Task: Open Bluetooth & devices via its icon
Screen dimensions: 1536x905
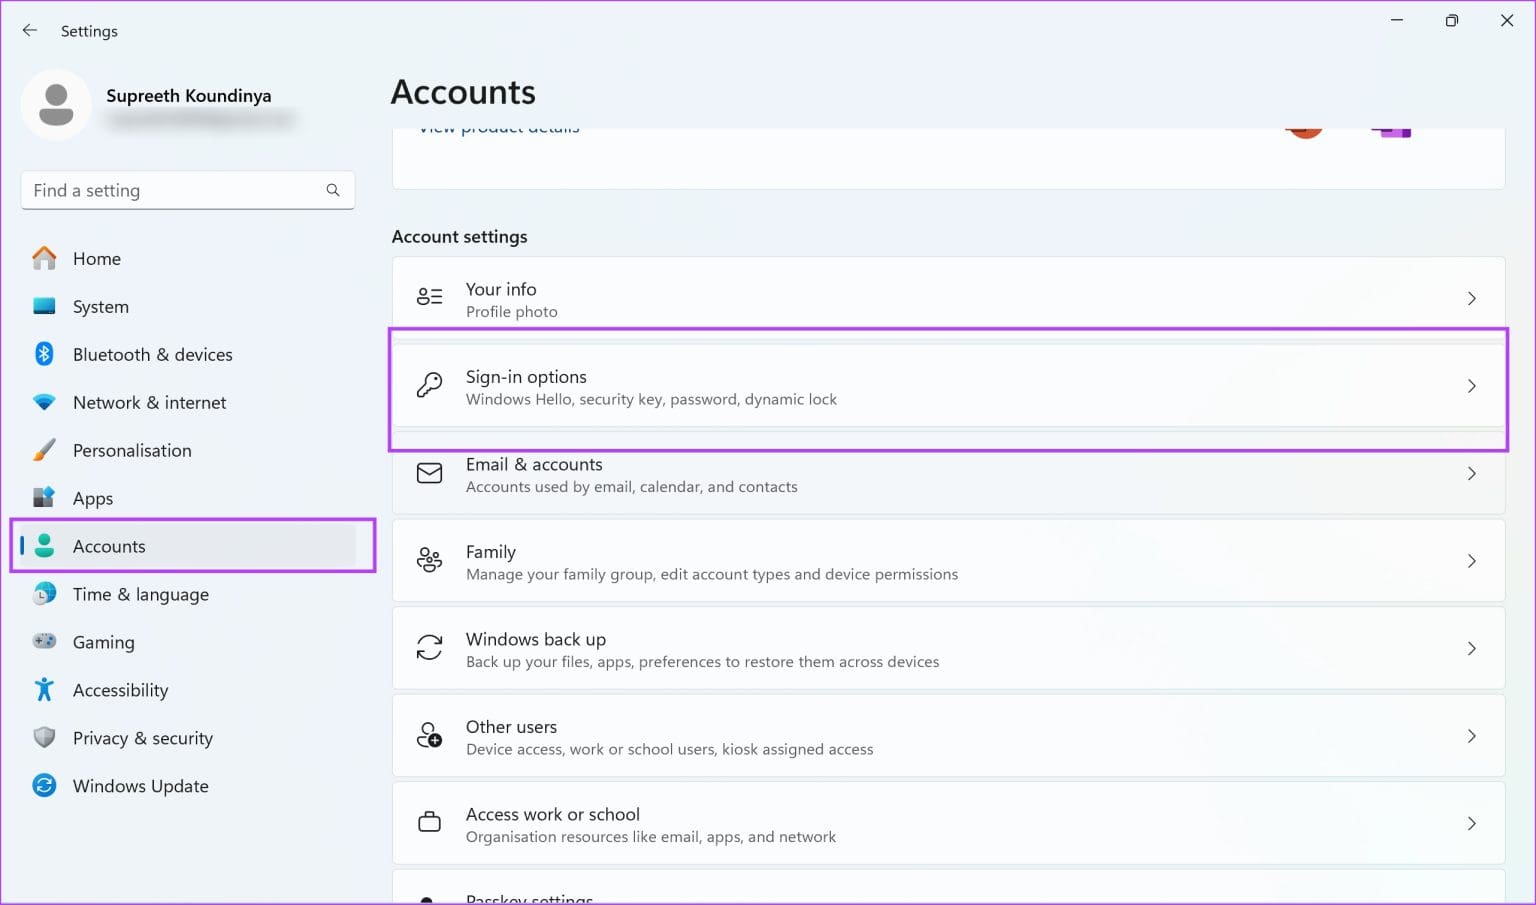Action: click(44, 354)
